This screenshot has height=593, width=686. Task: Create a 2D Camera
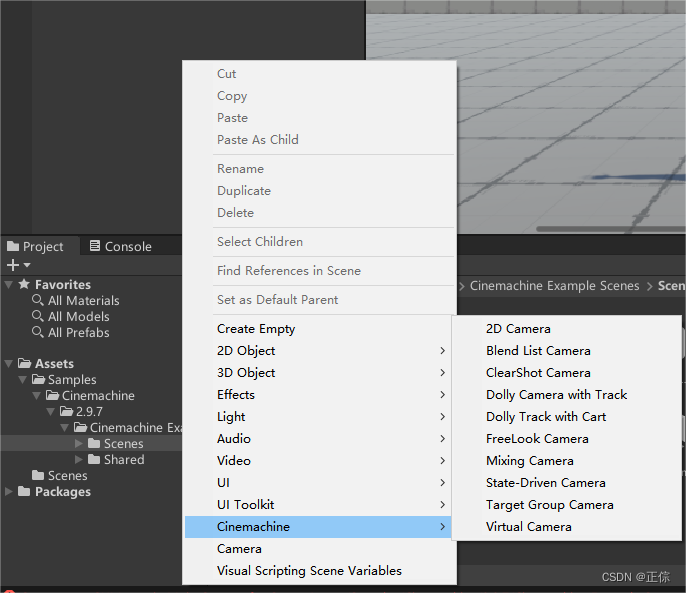[x=567, y=329]
